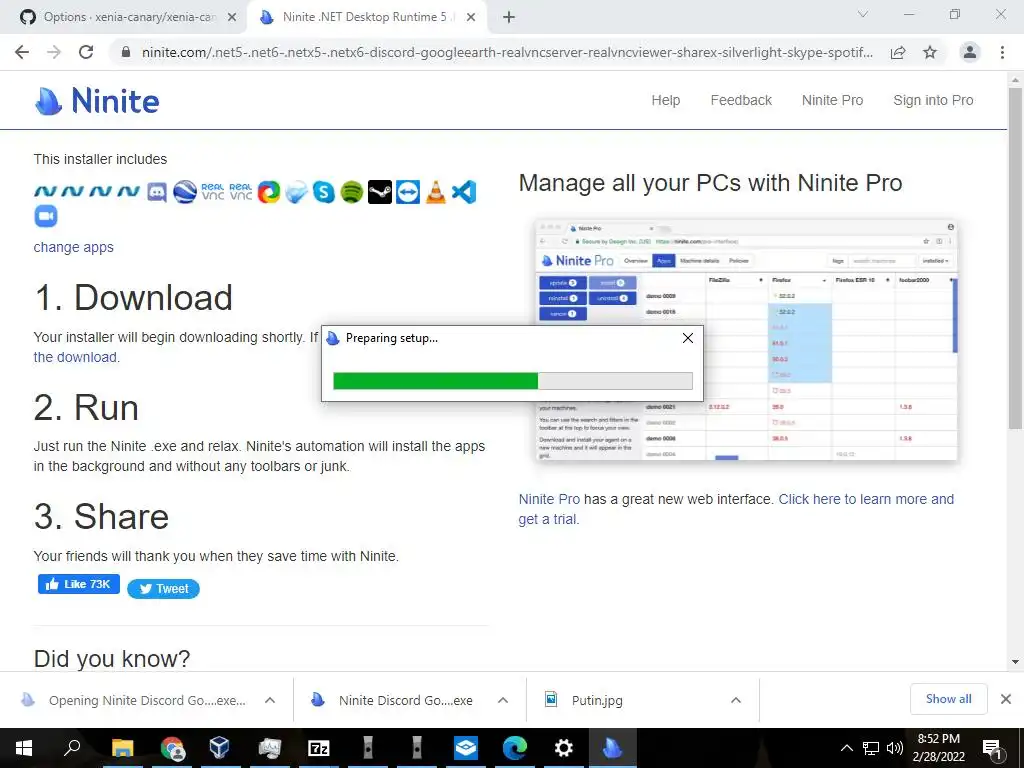The height and width of the screenshot is (768, 1024).
Task: Open Microsoft Edge from the taskbar
Action: pos(515,748)
